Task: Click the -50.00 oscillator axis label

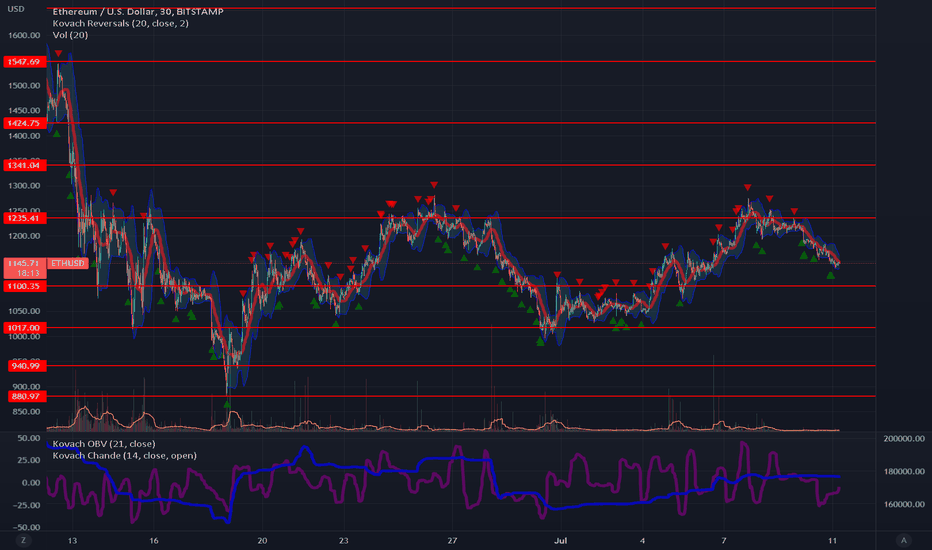Action: tap(26, 527)
